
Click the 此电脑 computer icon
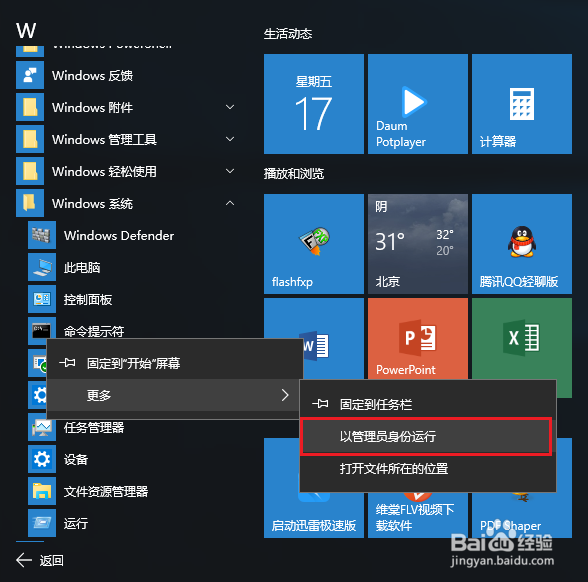click(x=42, y=267)
